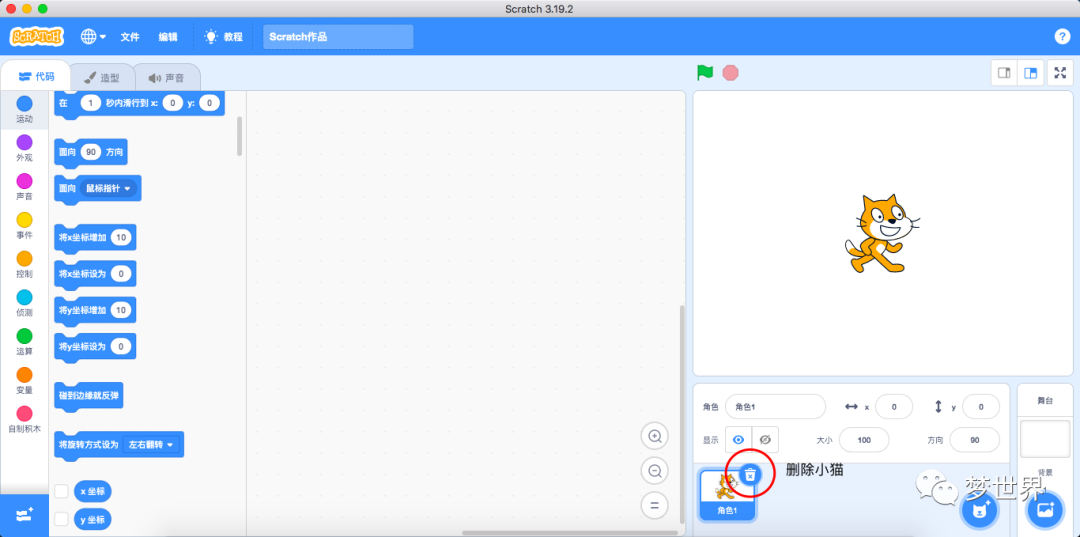Select the 控制 control category
Viewport: 1080px width, 537px height.
click(x=24, y=264)
